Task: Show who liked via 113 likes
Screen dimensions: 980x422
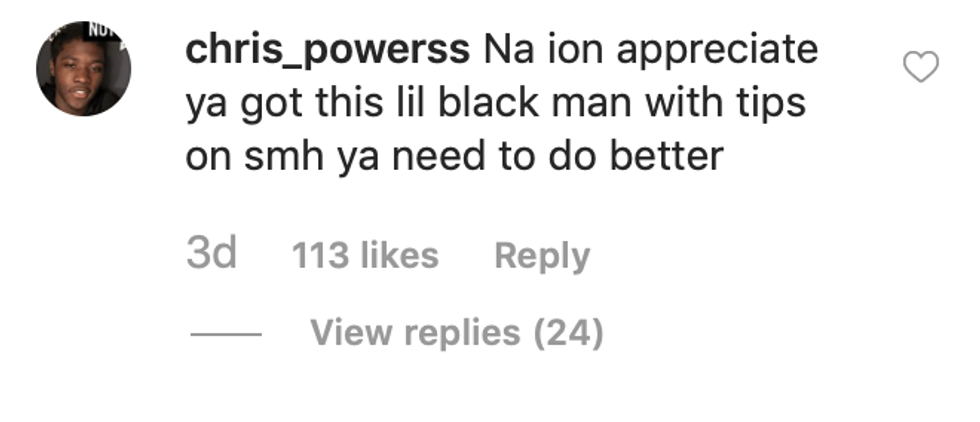Action: (365, 256)
